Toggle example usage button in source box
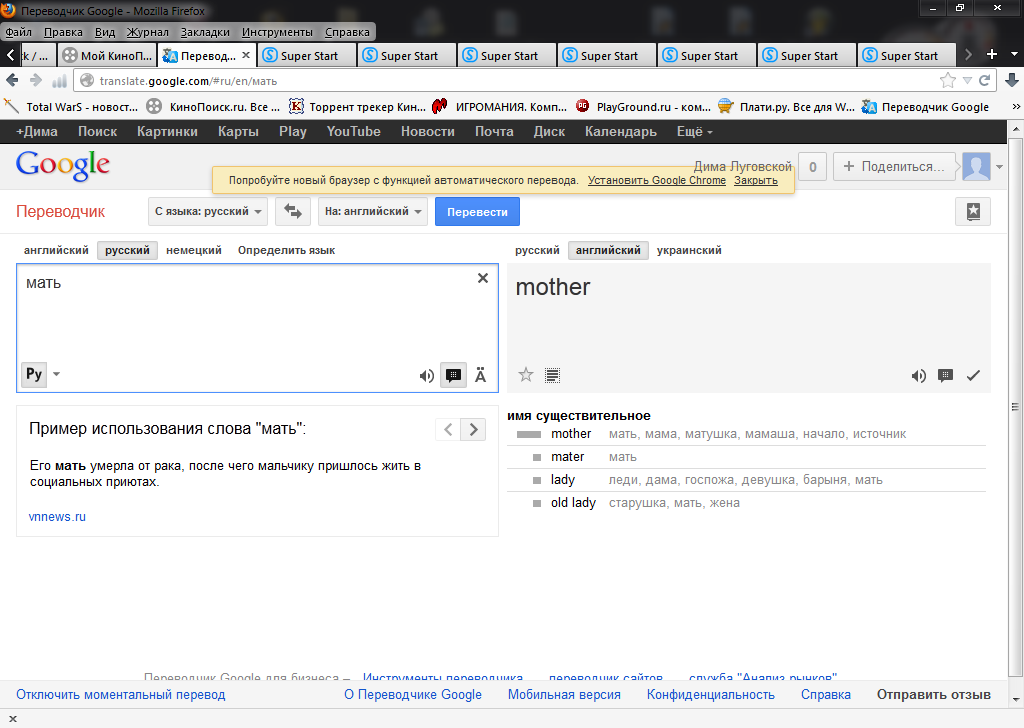1024x728 pixels. [x=453, y=375]
